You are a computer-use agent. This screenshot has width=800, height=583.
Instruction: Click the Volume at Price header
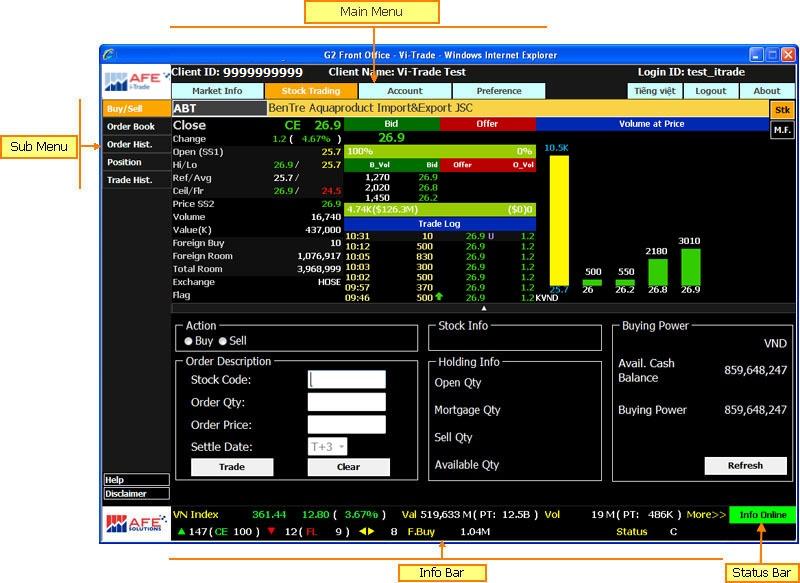[x=652, y=123]
